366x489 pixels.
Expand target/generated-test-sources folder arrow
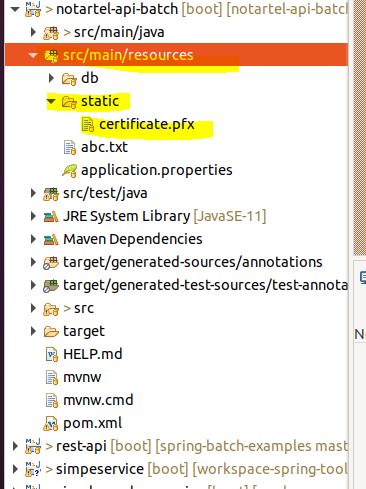tap(33, 285)
